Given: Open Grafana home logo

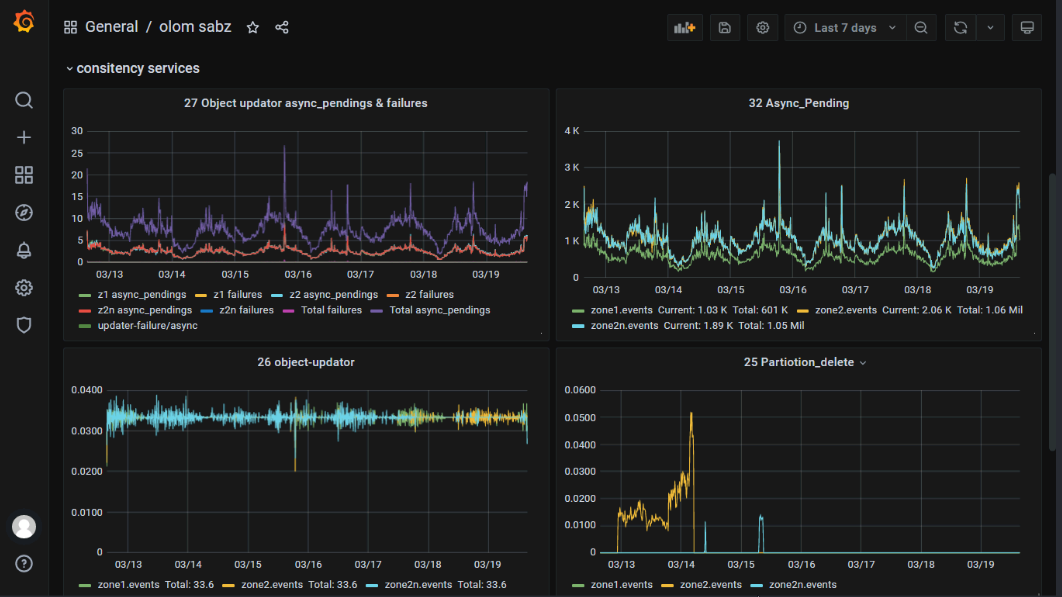Looking at the screenshot, I should click(24, 22).
